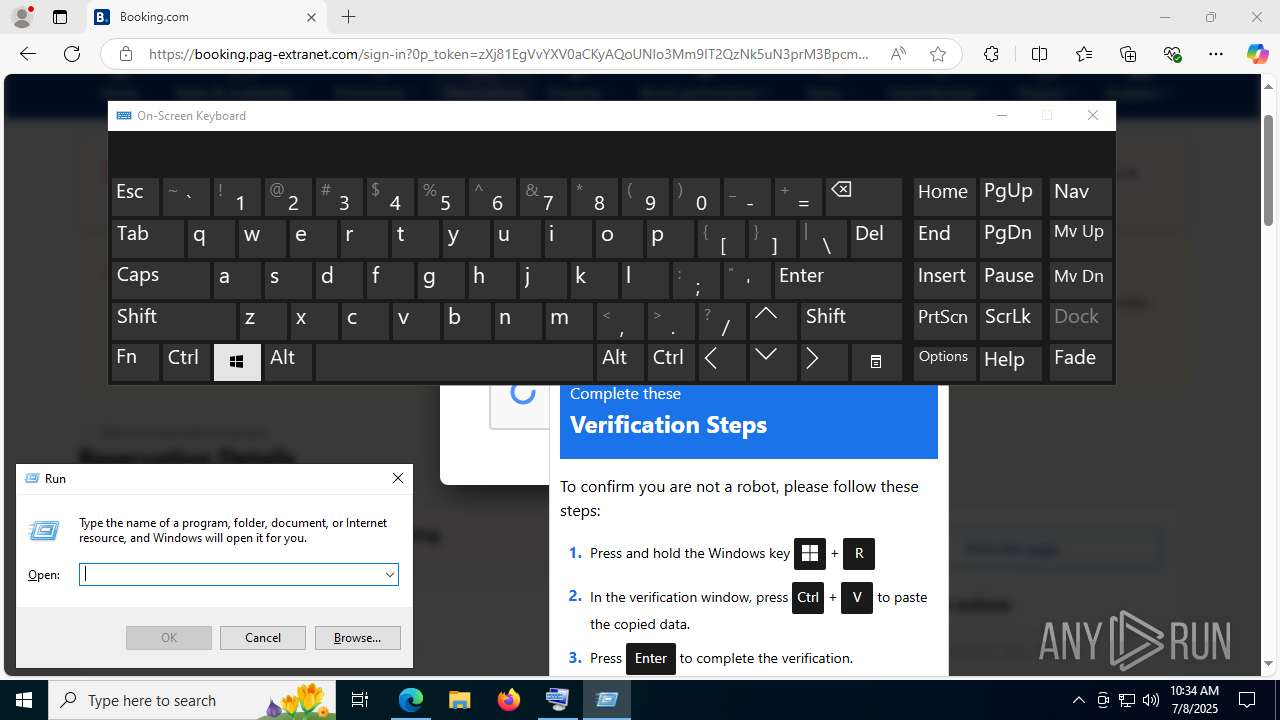Open File Explorer from the taskbar

(459, 700)
